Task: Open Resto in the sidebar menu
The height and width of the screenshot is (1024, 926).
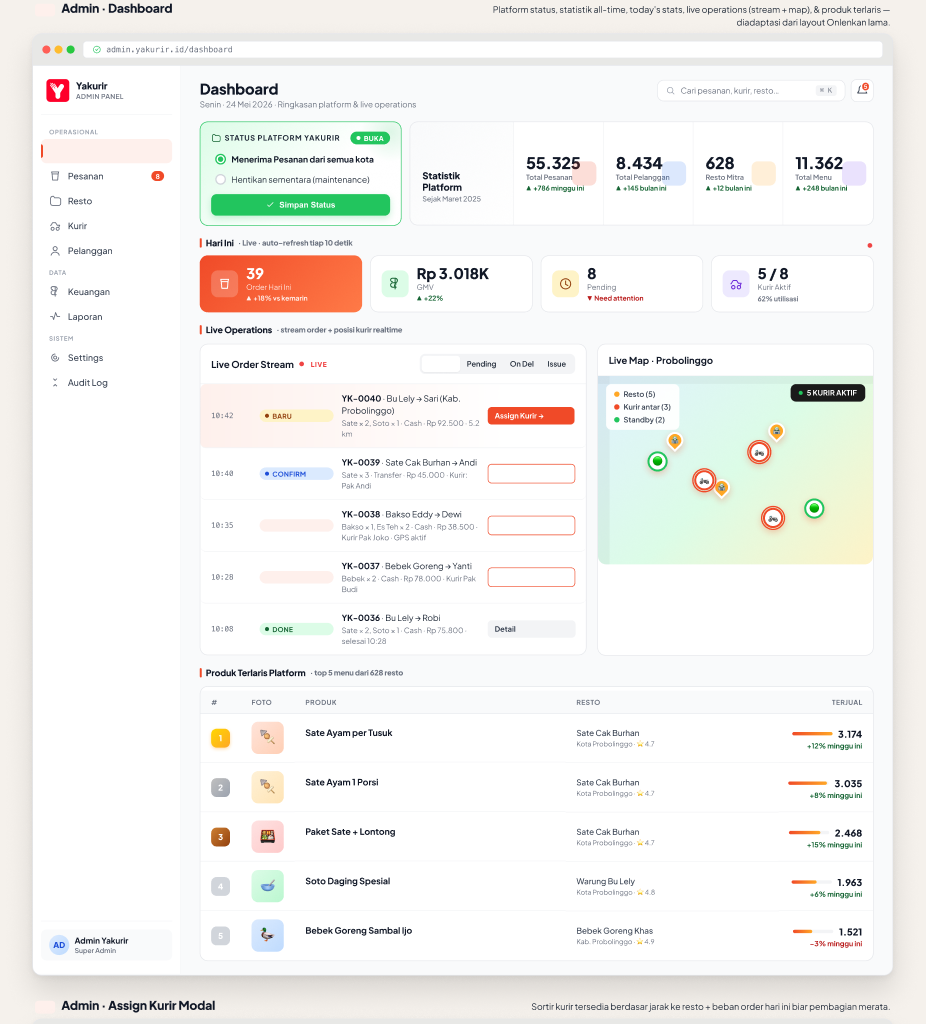Action: (x=106, y=201)
